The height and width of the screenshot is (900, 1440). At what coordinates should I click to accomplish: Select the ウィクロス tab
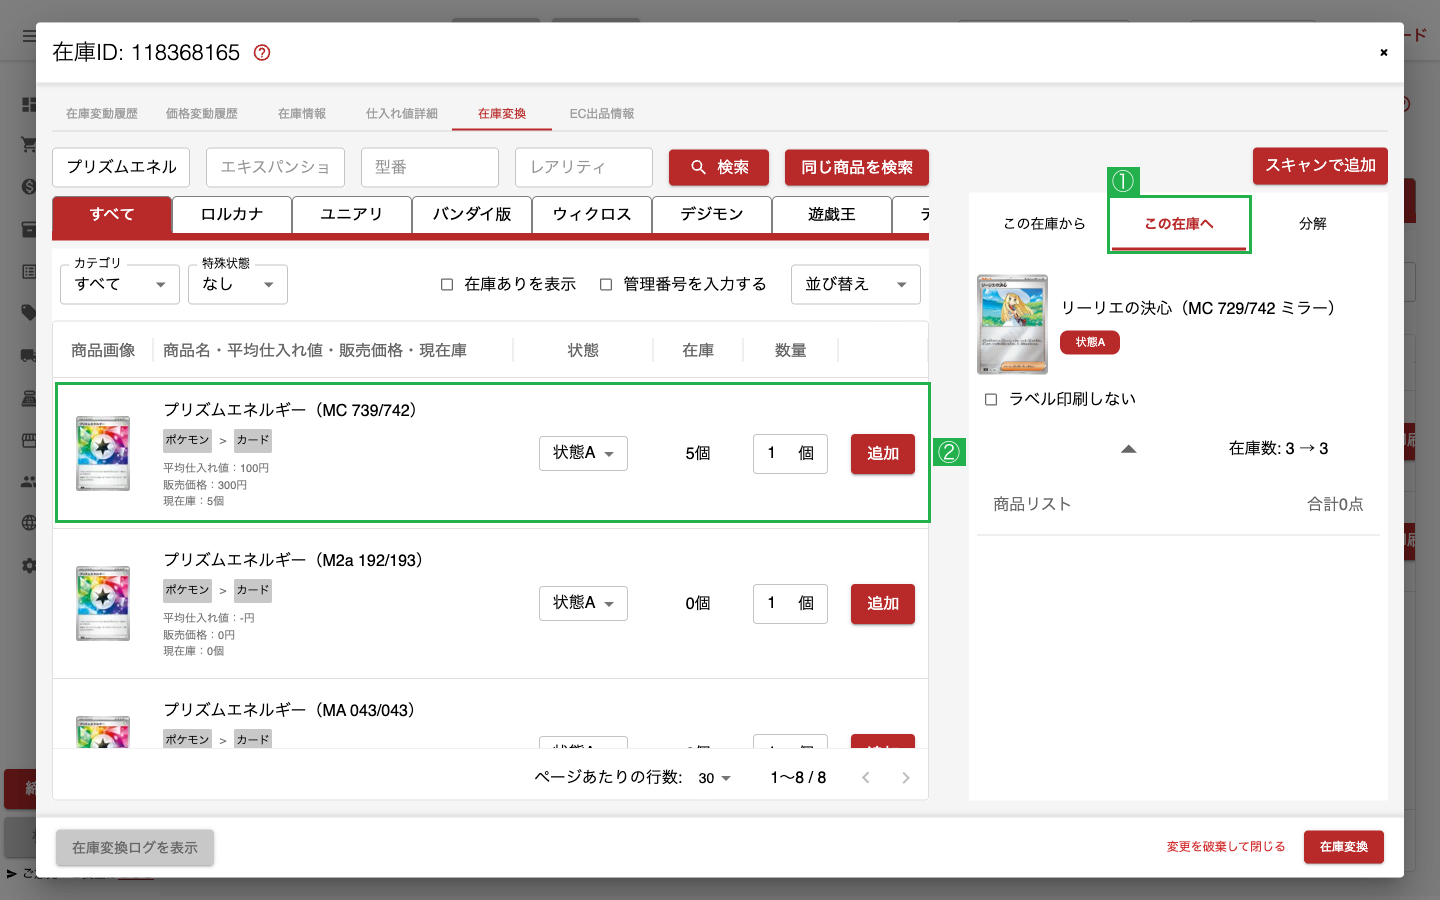[592, 215]
